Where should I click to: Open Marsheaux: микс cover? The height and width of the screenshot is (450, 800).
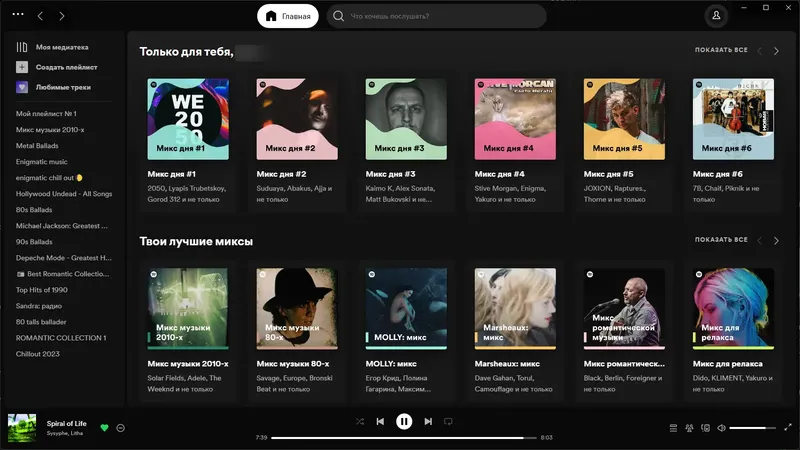coord(515,309)
